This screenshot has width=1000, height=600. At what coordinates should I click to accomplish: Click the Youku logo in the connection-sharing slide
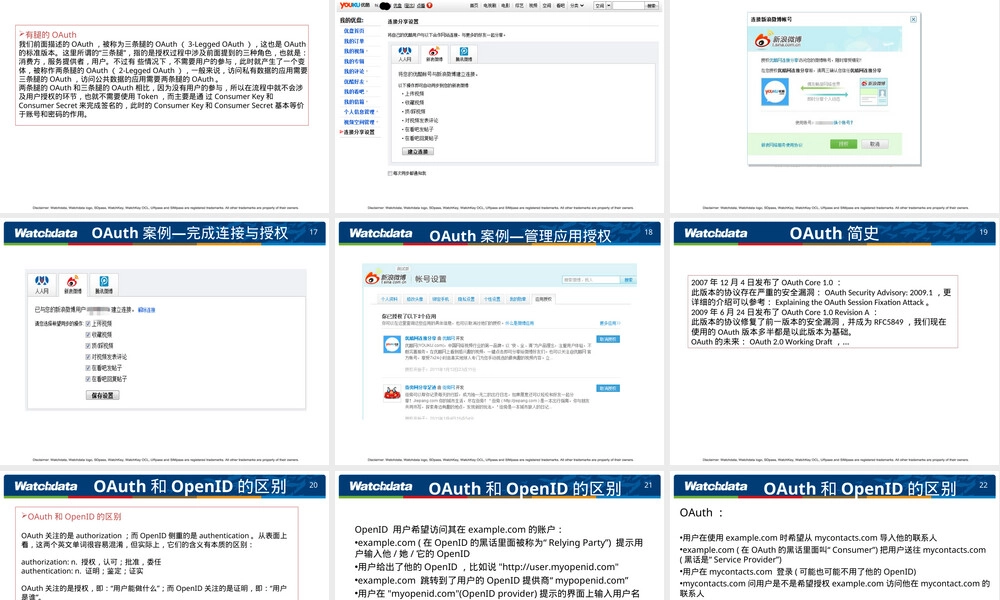(355, 5)
